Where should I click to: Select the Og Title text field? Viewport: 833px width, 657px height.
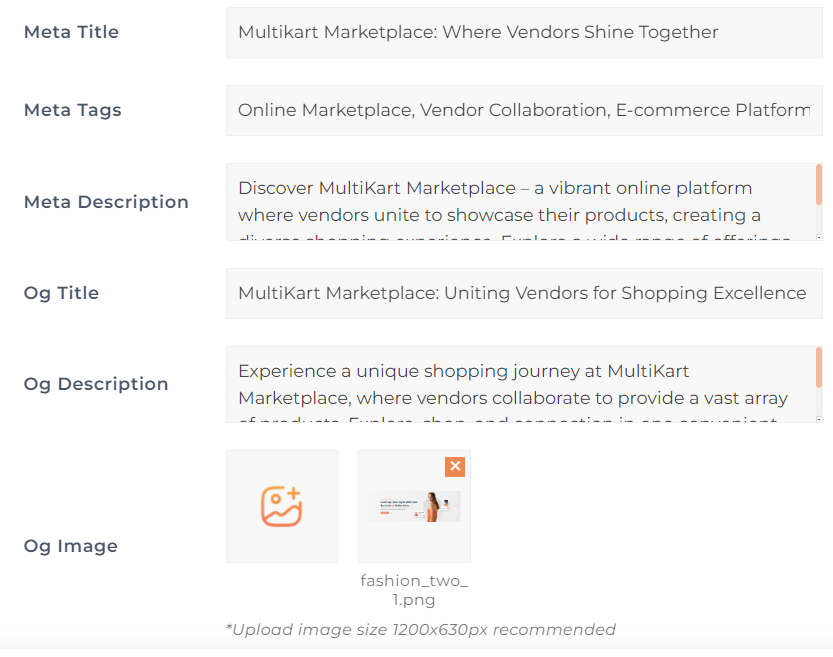tap(524, 293)
